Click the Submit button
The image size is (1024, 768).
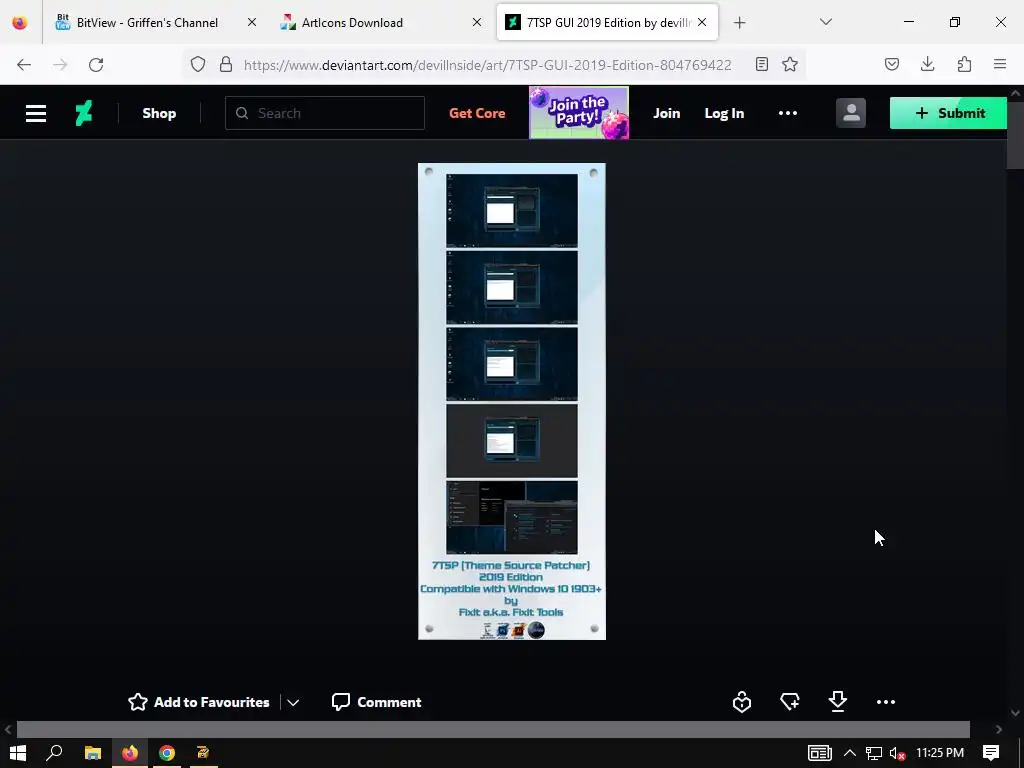[x=948, y=113]
